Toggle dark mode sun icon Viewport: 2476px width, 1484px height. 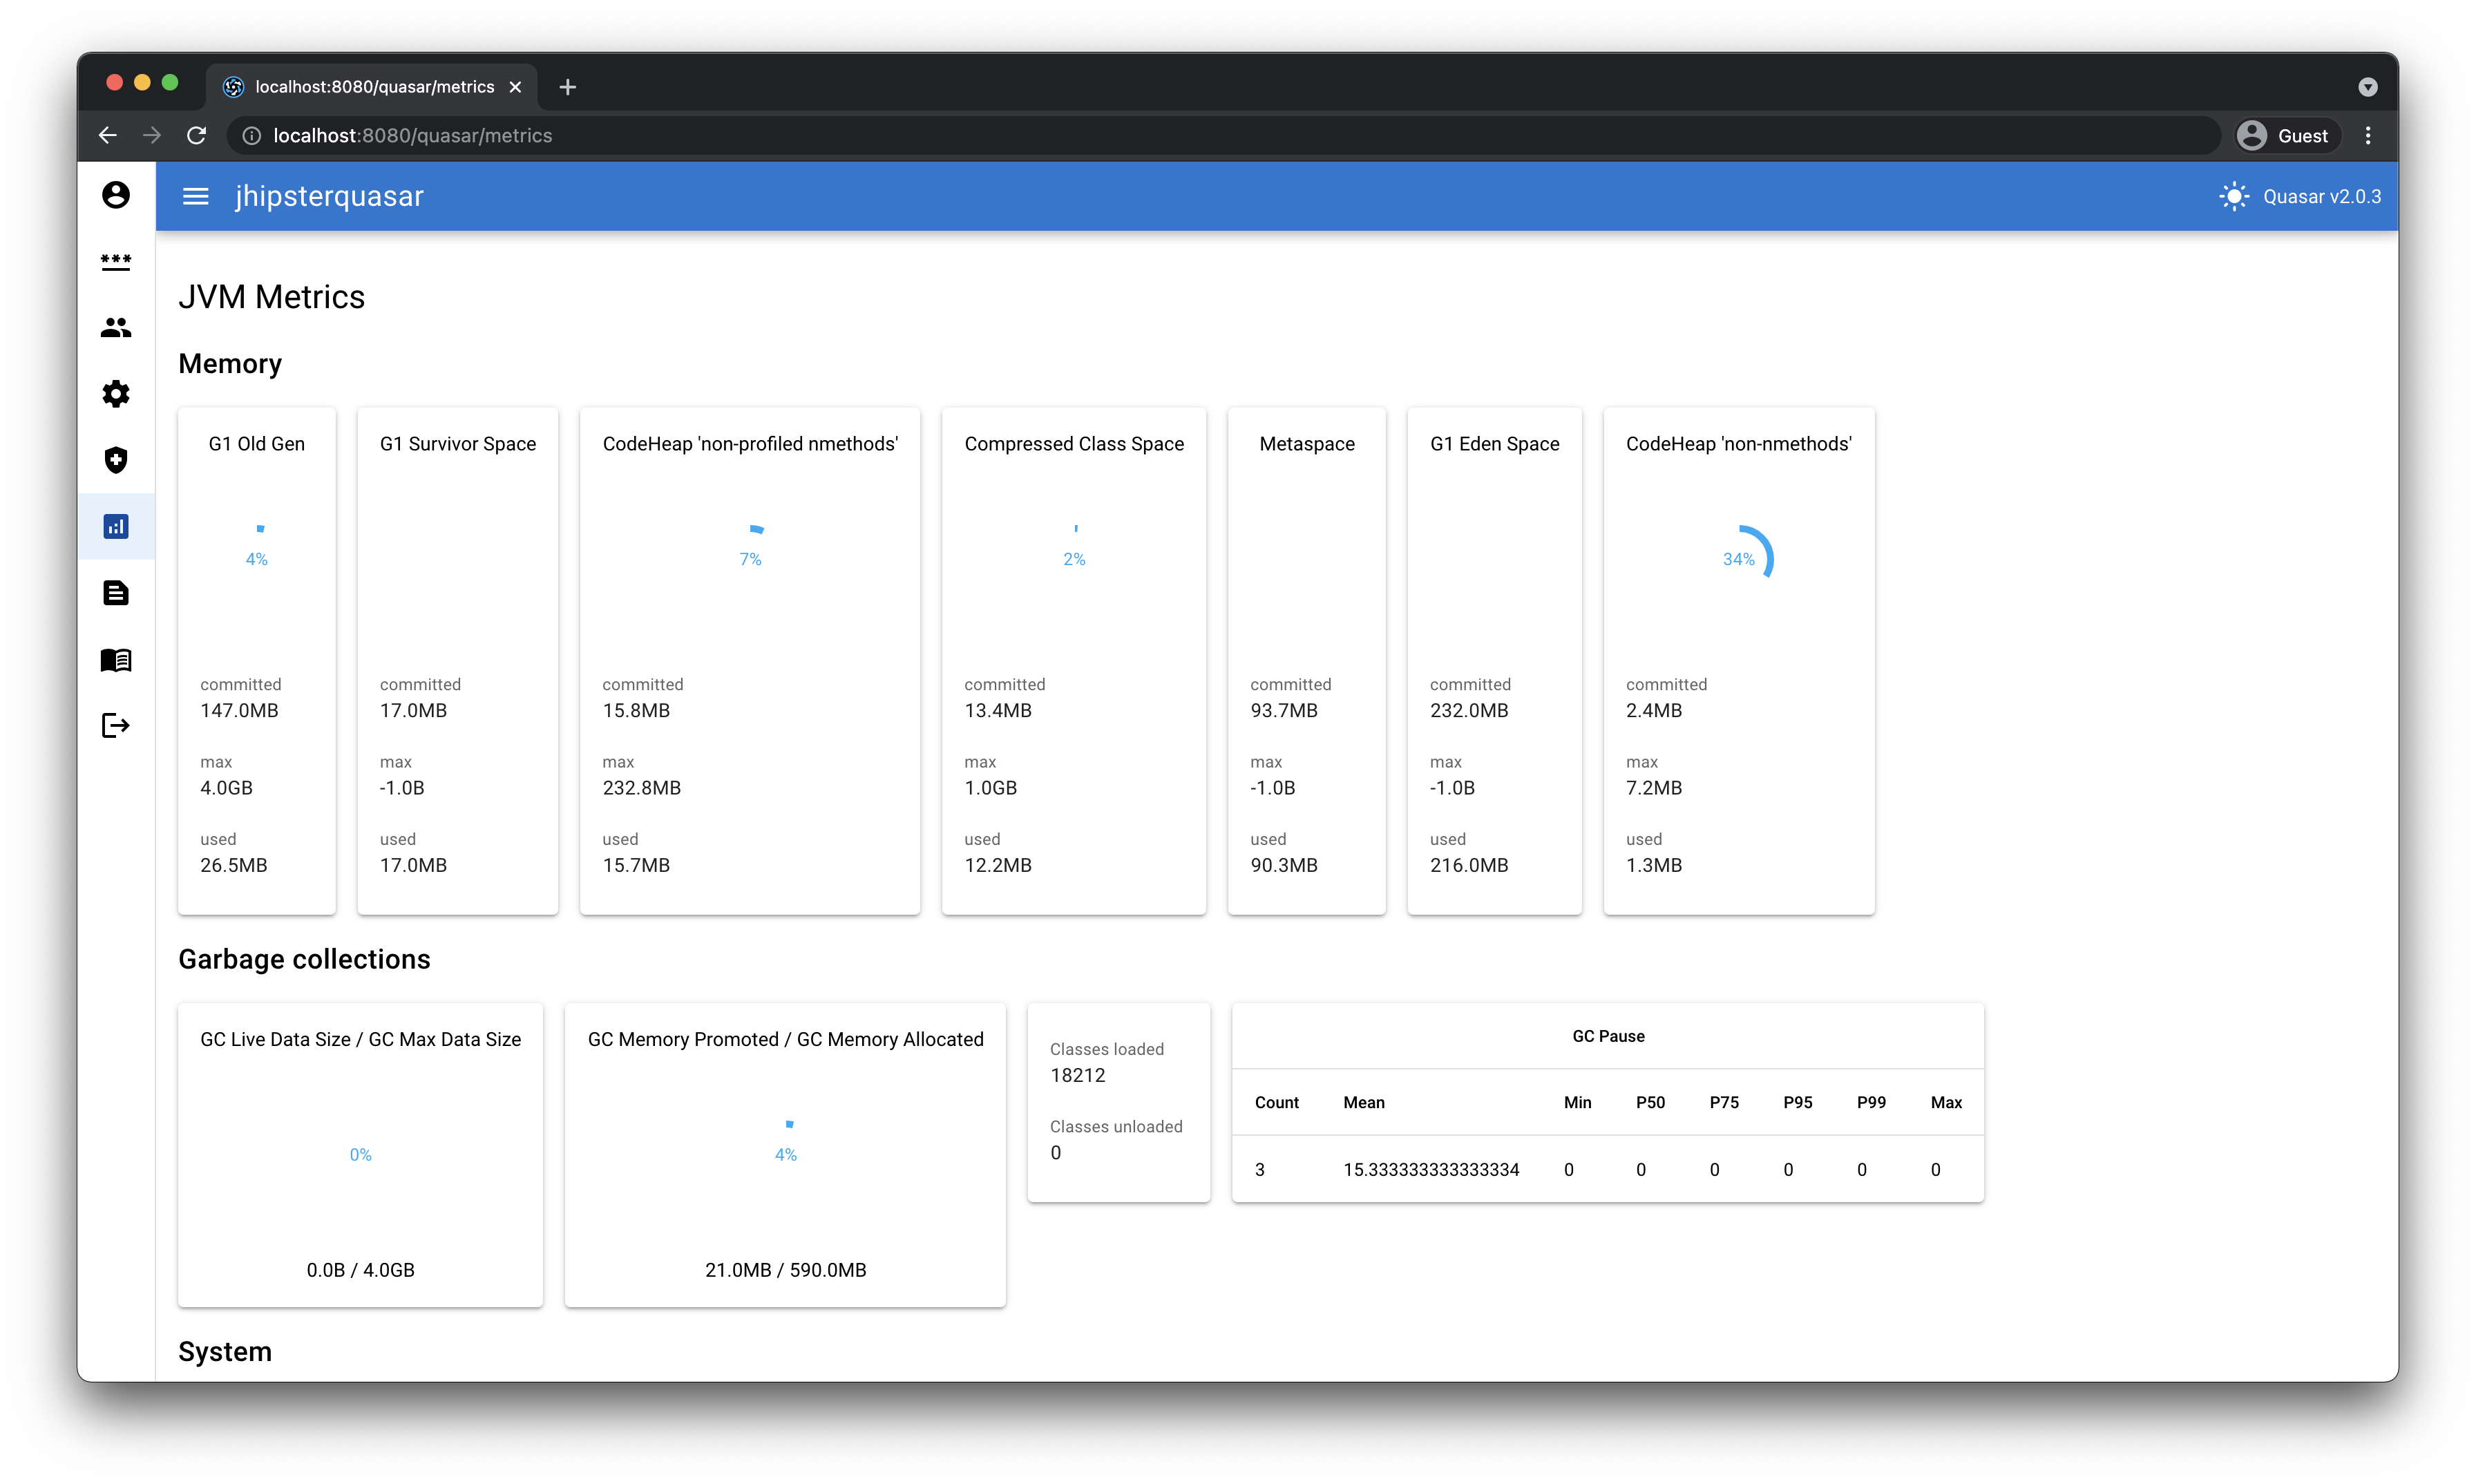click(2234, 197)
